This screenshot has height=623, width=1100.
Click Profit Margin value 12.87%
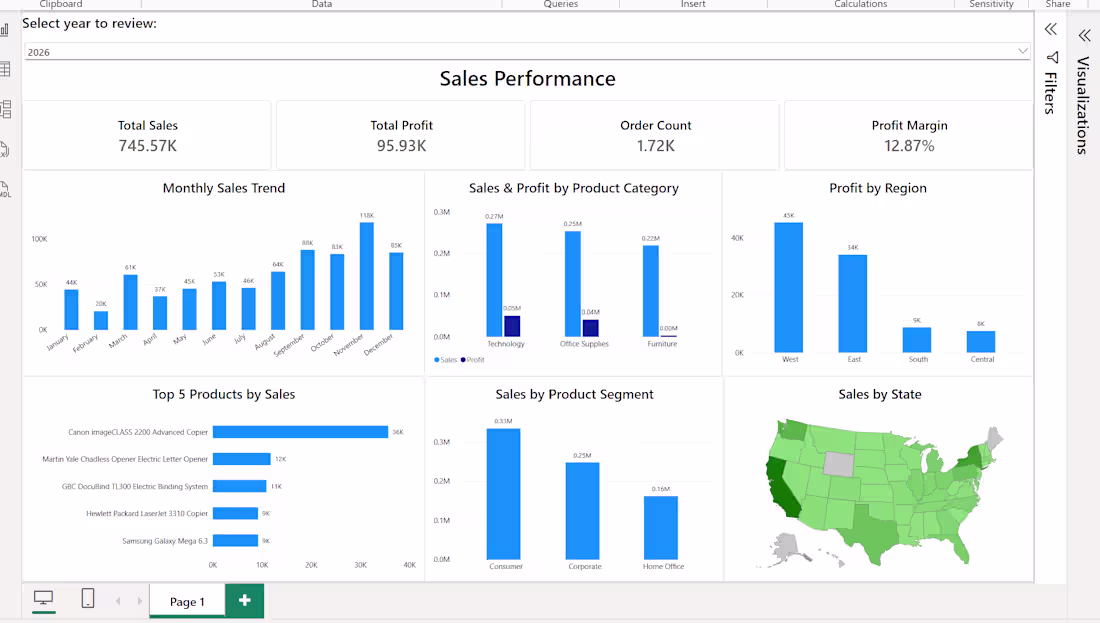(909, 146)
